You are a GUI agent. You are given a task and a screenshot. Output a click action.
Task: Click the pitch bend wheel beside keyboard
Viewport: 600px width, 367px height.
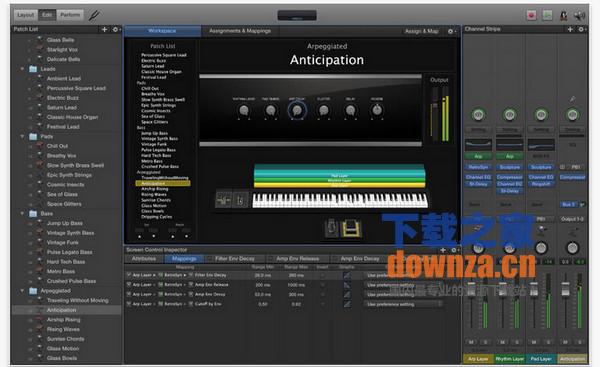(x=223, y=200)
